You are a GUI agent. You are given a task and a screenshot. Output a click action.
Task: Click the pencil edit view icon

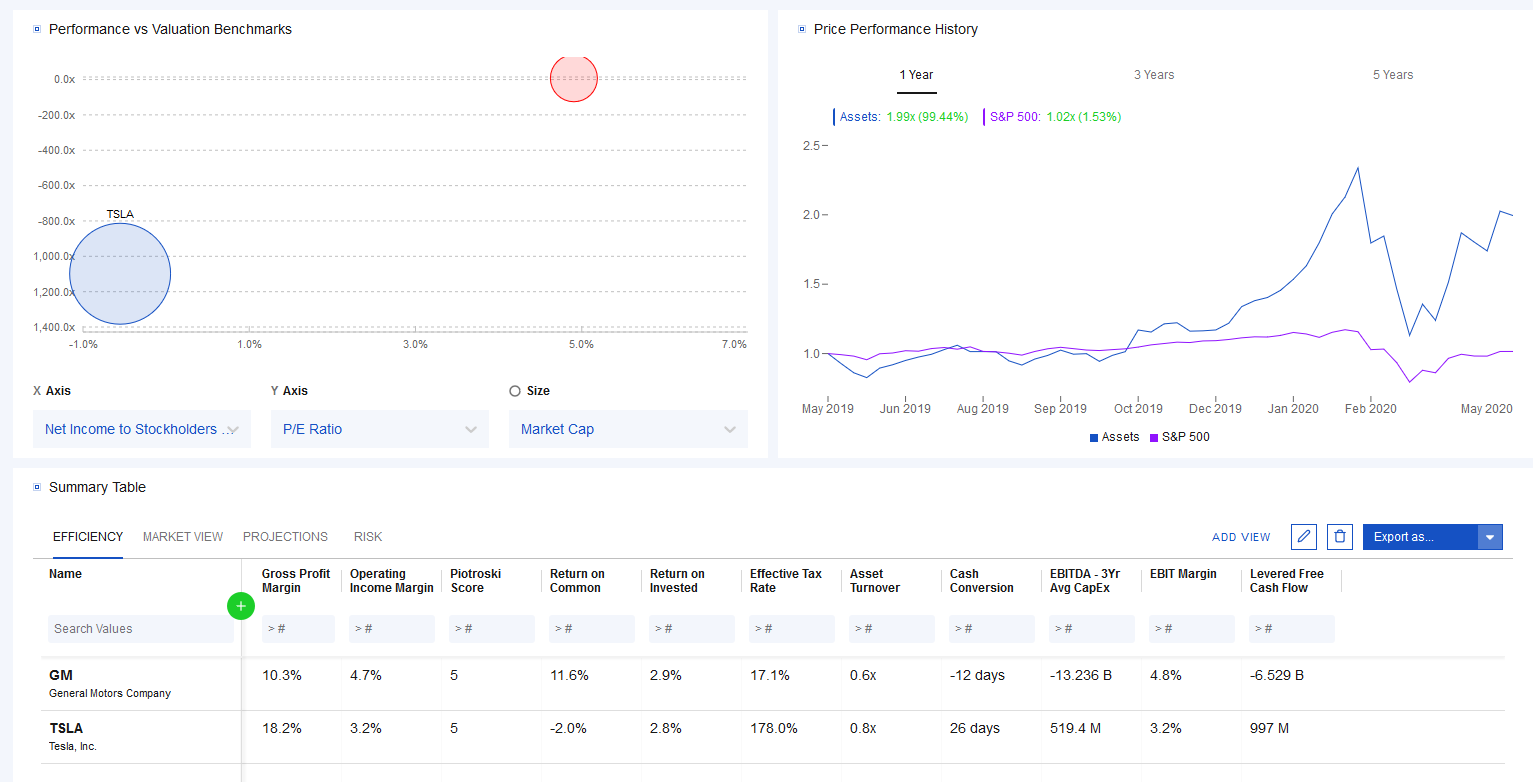click(1304, 537)
